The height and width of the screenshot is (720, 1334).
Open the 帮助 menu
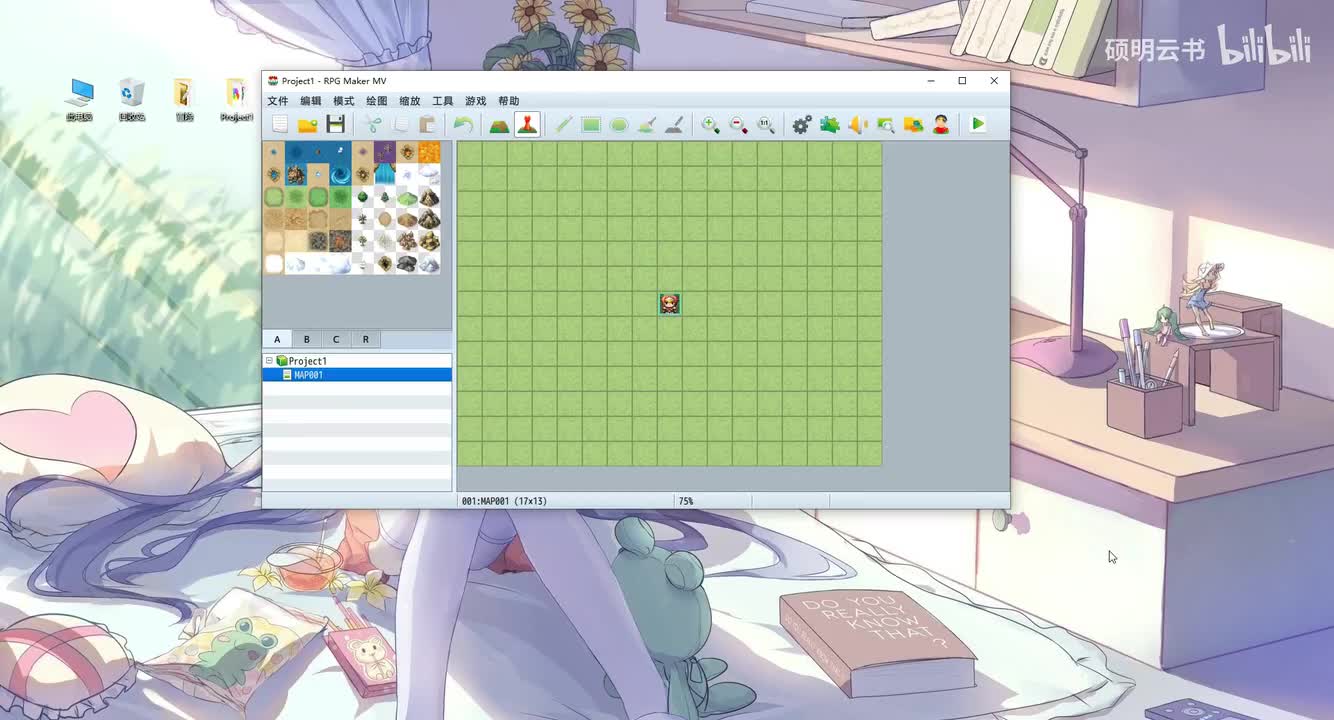[509, 101]
